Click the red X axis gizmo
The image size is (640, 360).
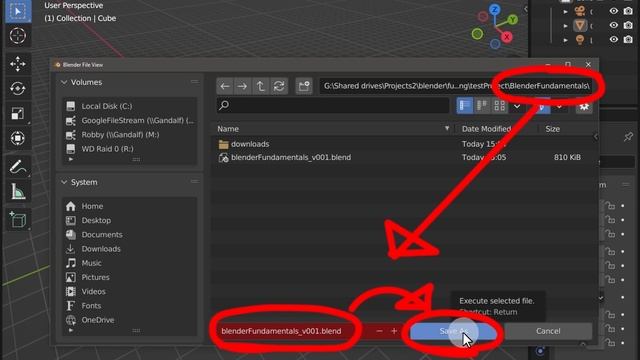(507, 37)
